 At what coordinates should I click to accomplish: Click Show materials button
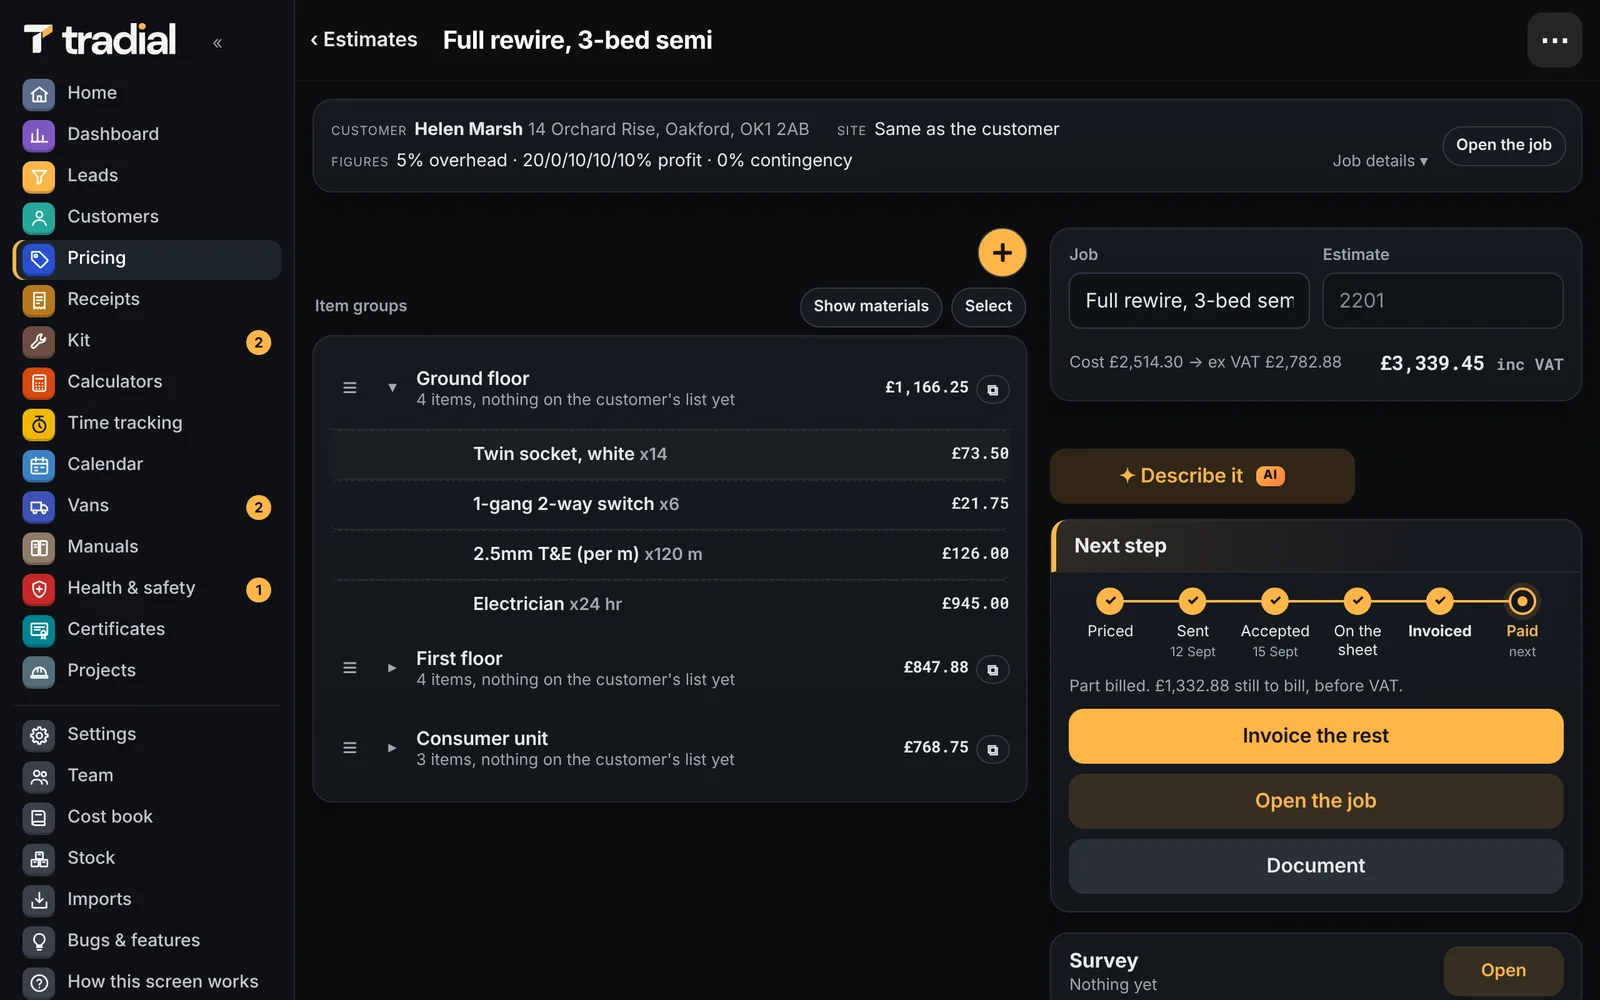(871, 306)
